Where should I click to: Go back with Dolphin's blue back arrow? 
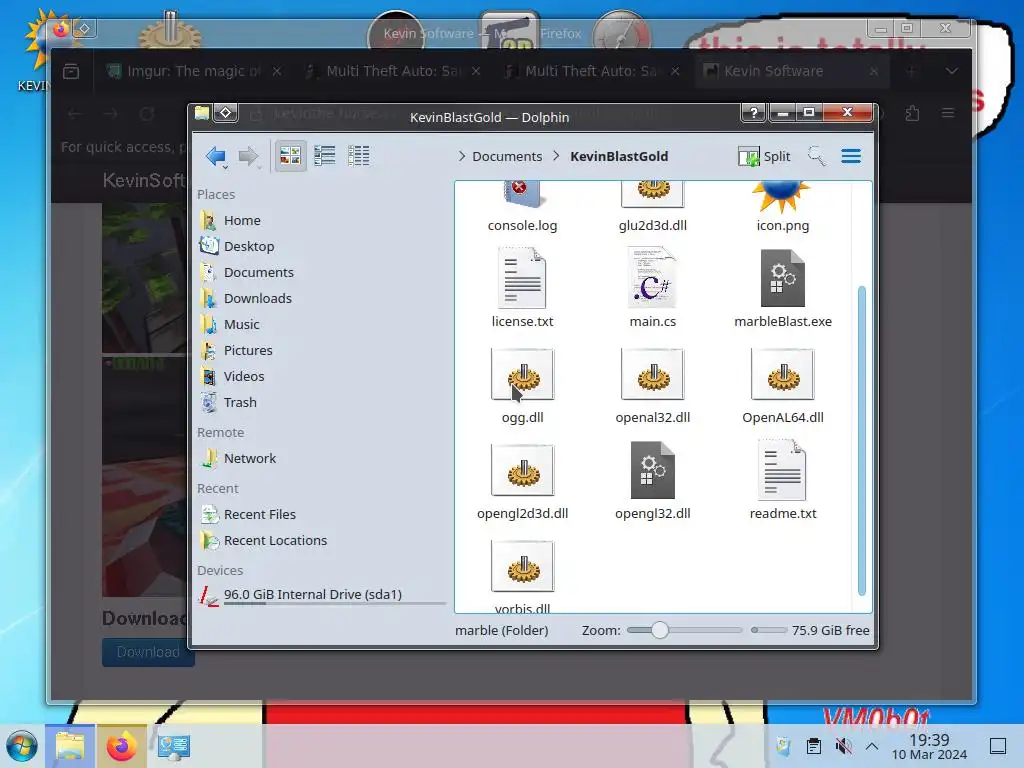[216, 156]
